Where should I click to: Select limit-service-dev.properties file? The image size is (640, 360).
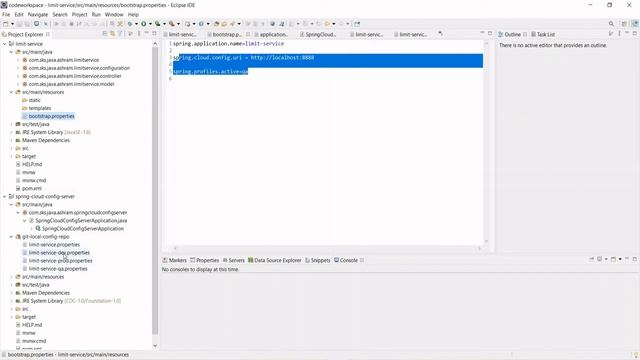(x=59, y=253)
